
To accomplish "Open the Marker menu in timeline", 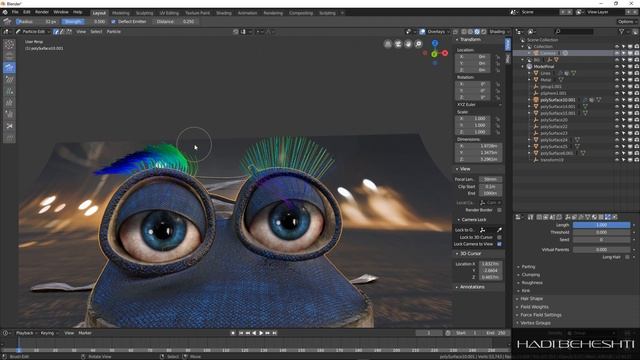I will (x=84, y=333).
